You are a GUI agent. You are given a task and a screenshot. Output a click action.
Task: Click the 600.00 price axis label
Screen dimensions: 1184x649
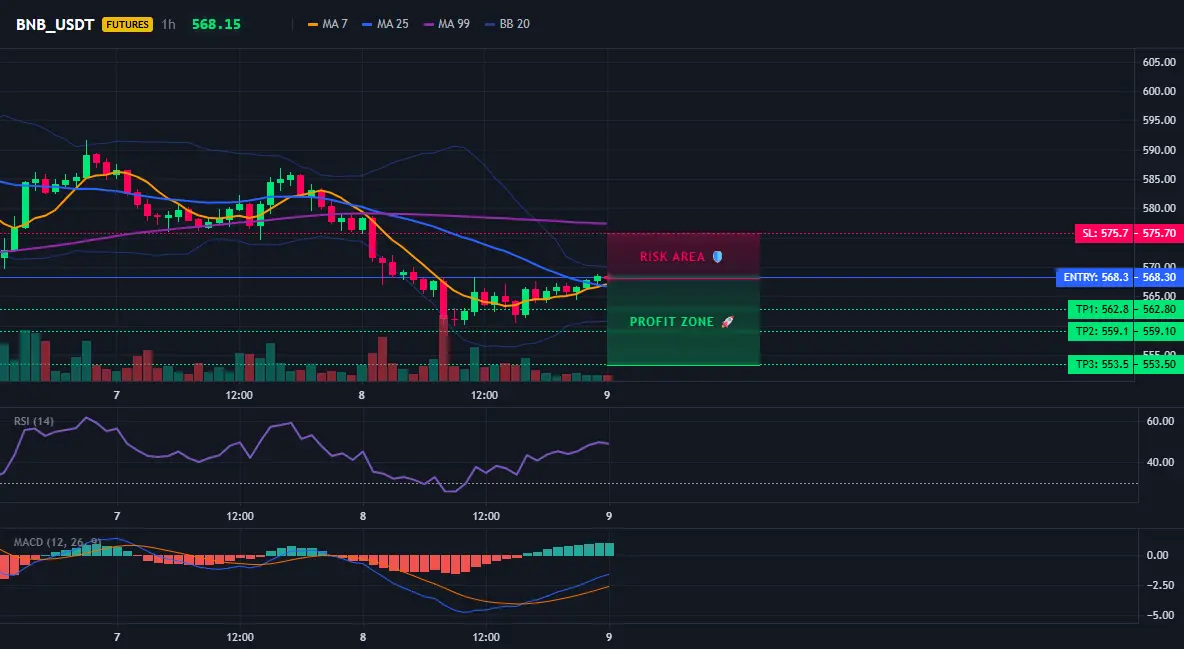point(1159,91)
